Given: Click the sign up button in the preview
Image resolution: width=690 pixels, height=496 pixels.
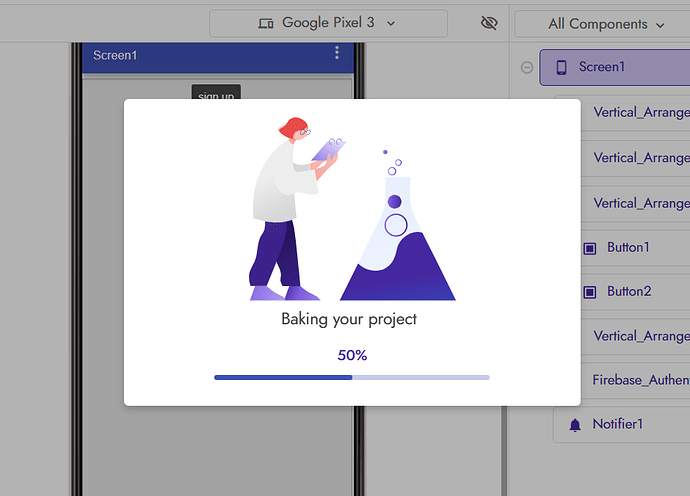Looking at the screenshot, I should tap(216, 93).
